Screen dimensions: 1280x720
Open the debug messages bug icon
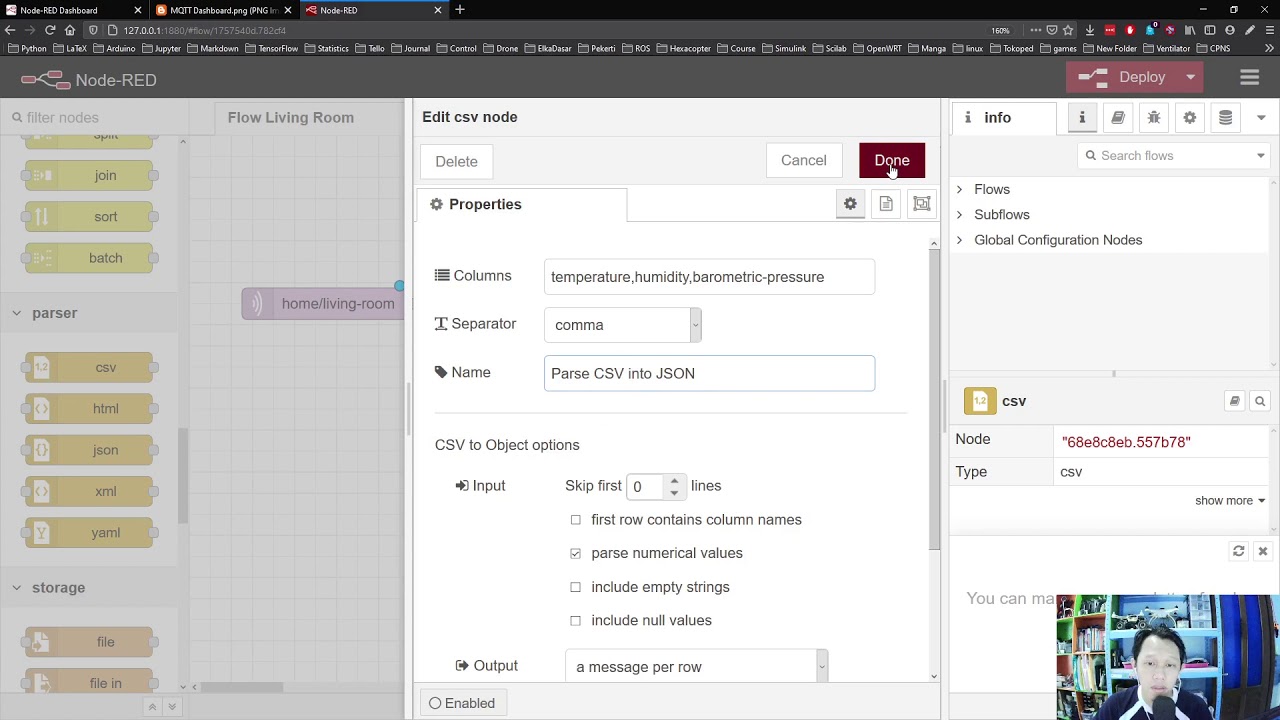click(1154, 118)
